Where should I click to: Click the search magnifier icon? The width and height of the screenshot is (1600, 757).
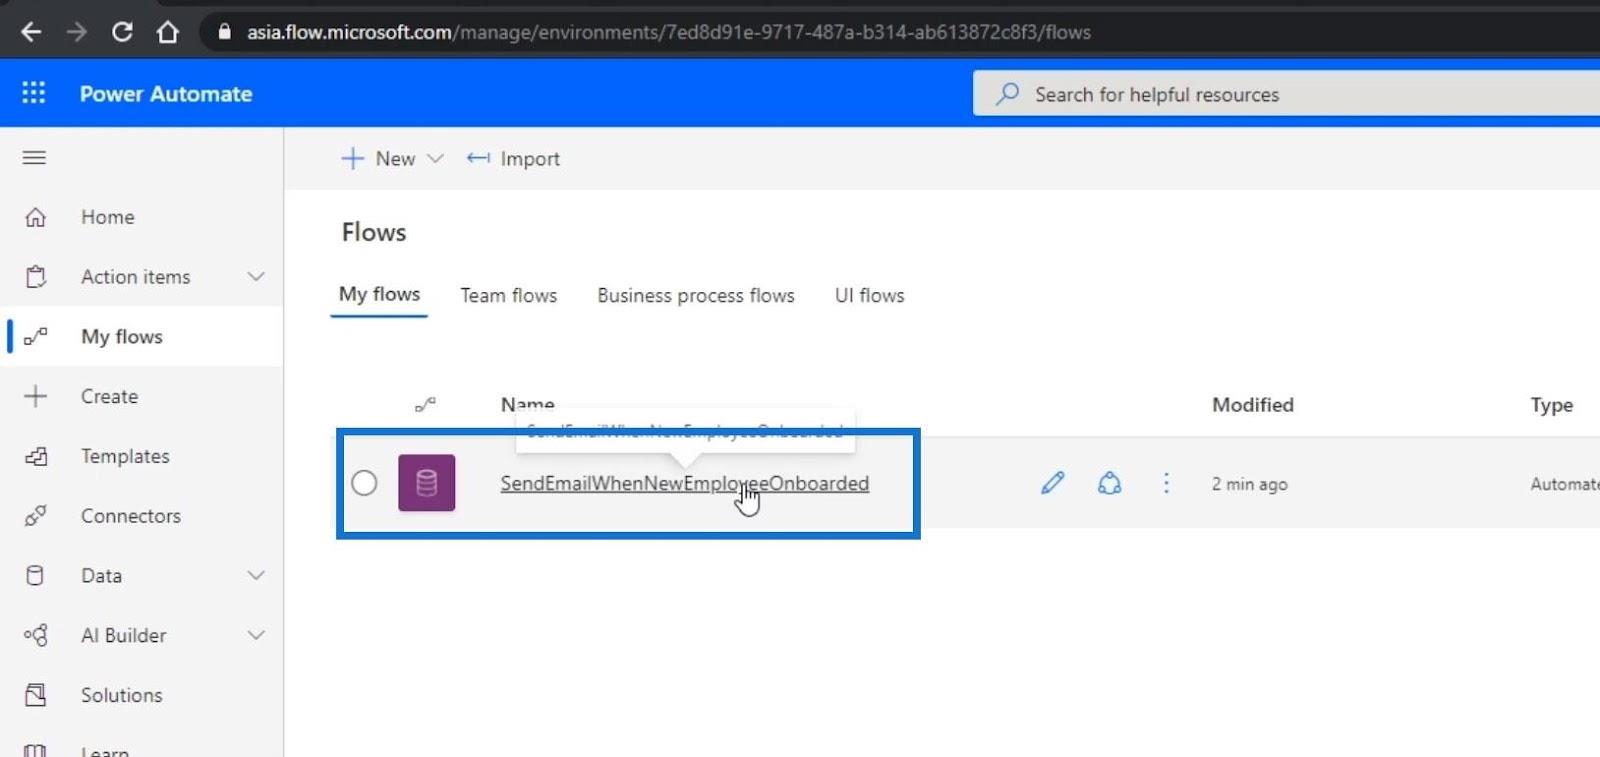[1007, 94]
